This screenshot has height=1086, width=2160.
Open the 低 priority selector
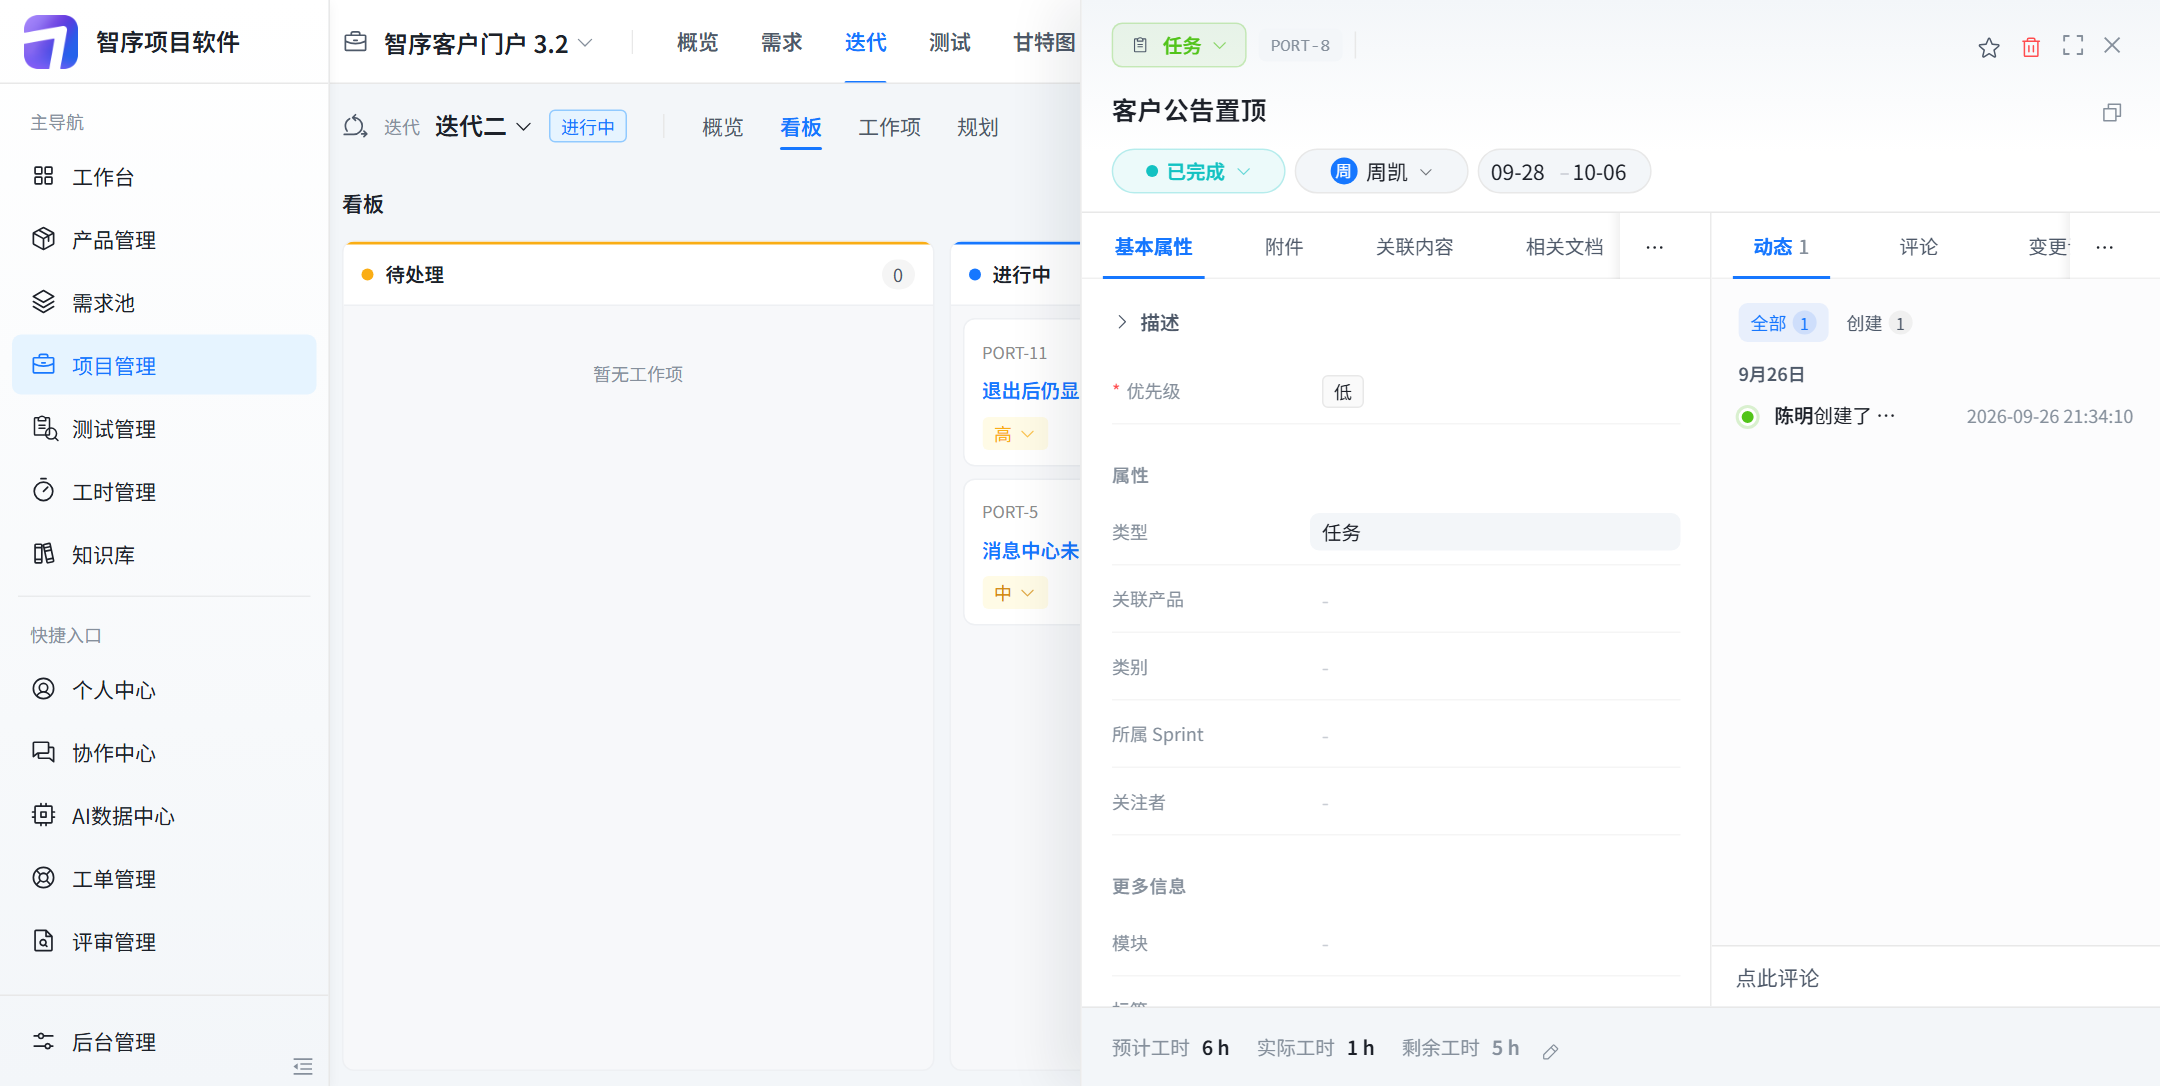tap(1343, 392)
